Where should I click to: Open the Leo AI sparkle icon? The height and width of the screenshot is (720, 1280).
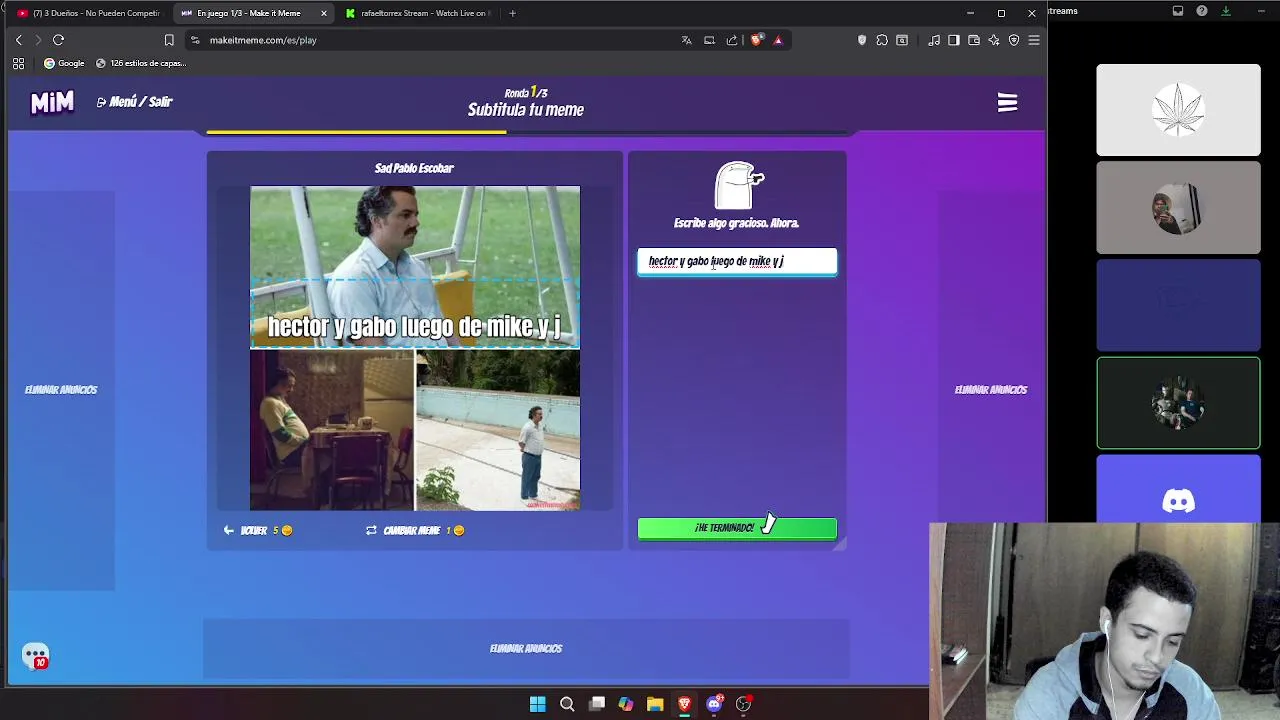[994, 40]
